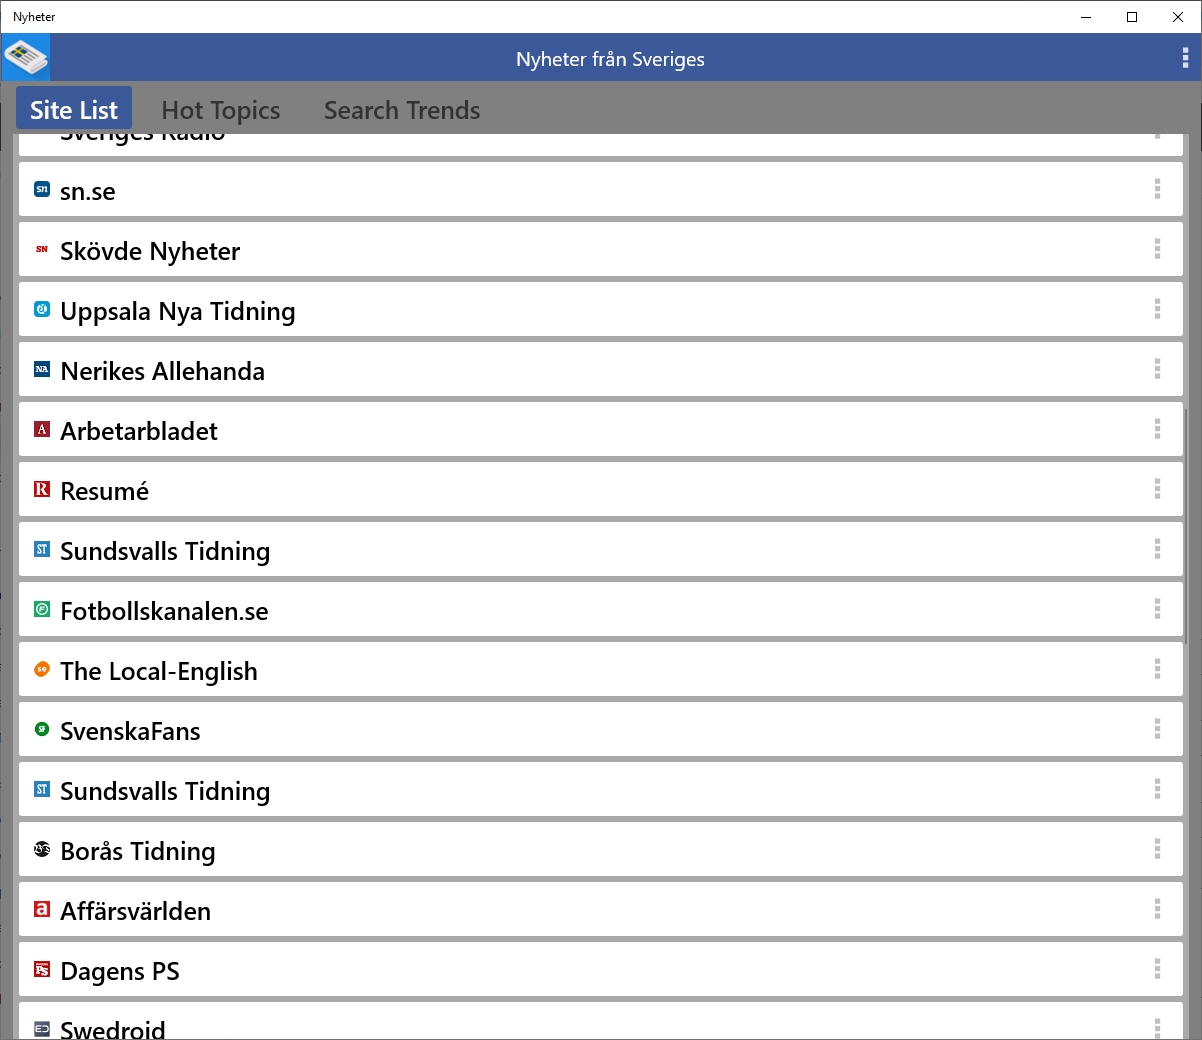This screenshot has height=1040, width=1202.
Task: Open options menu for sn.se row
Action: (x=1157, y=189)
